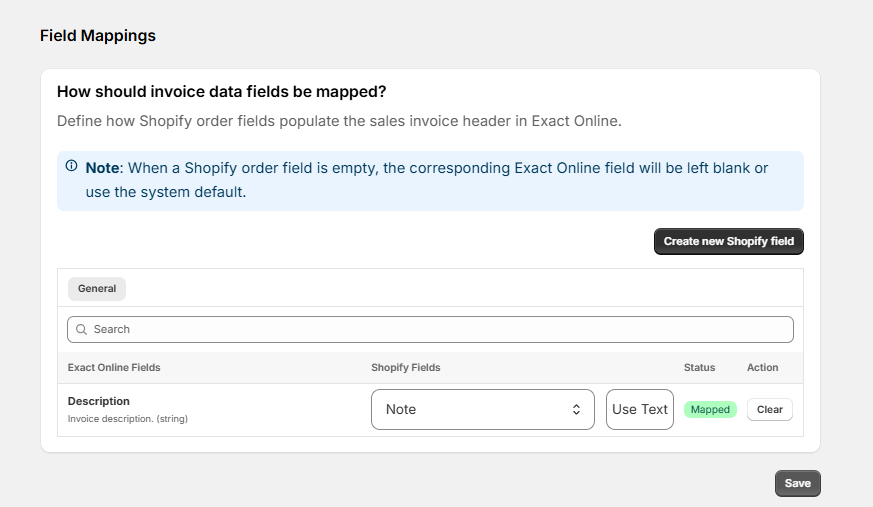
Task: Click the magnifier icon in the search box
Action: (81, 329)
